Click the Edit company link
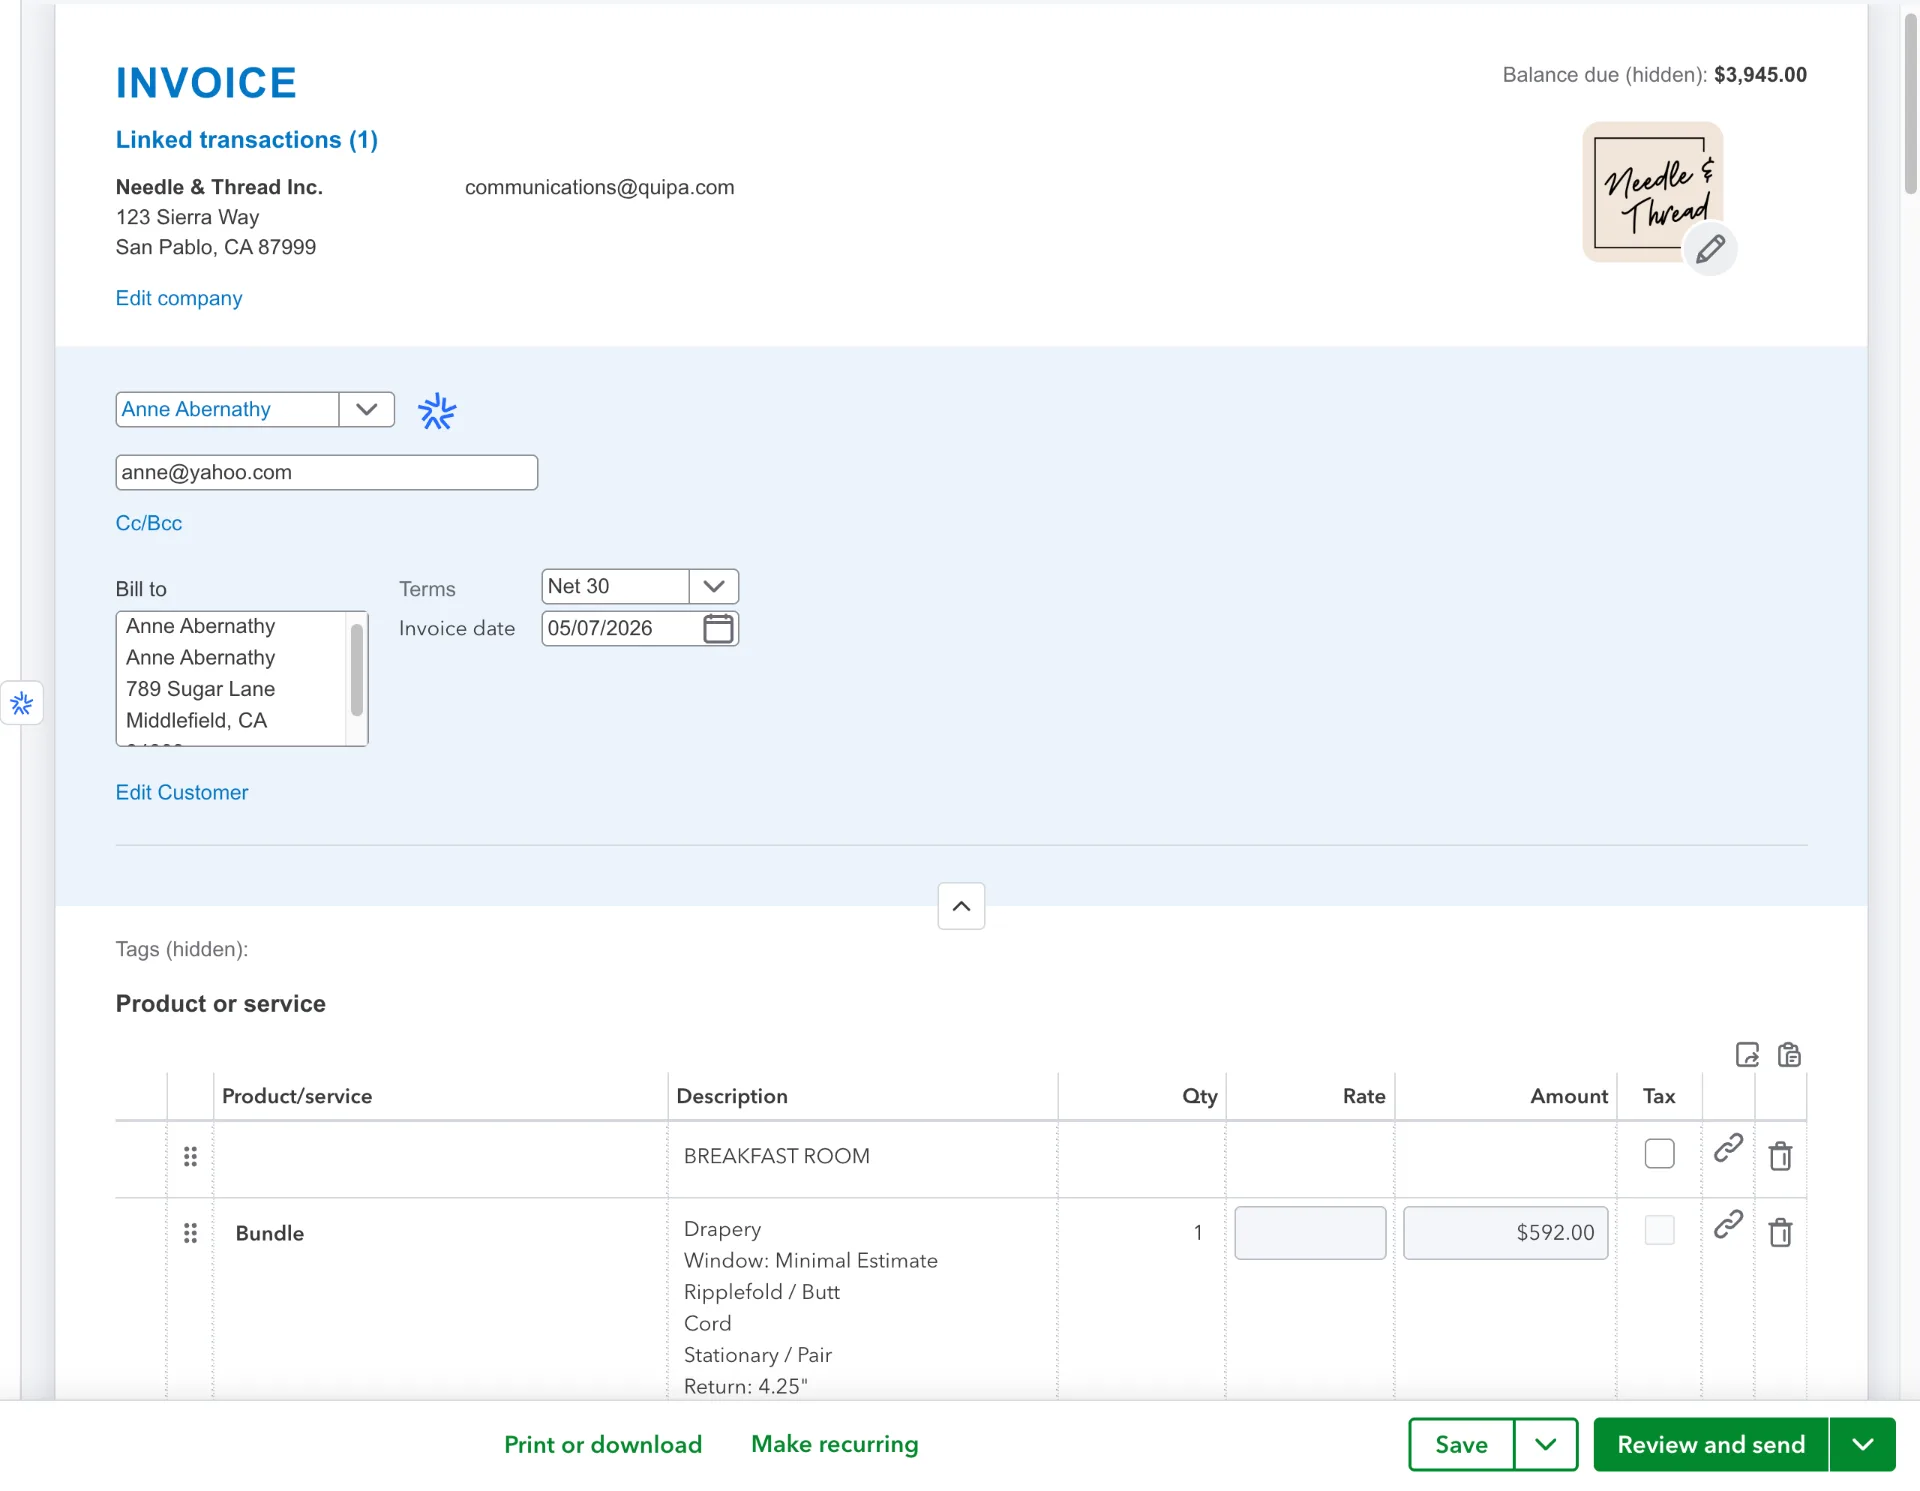1920x1491 pixels. [x=179, y=298]
